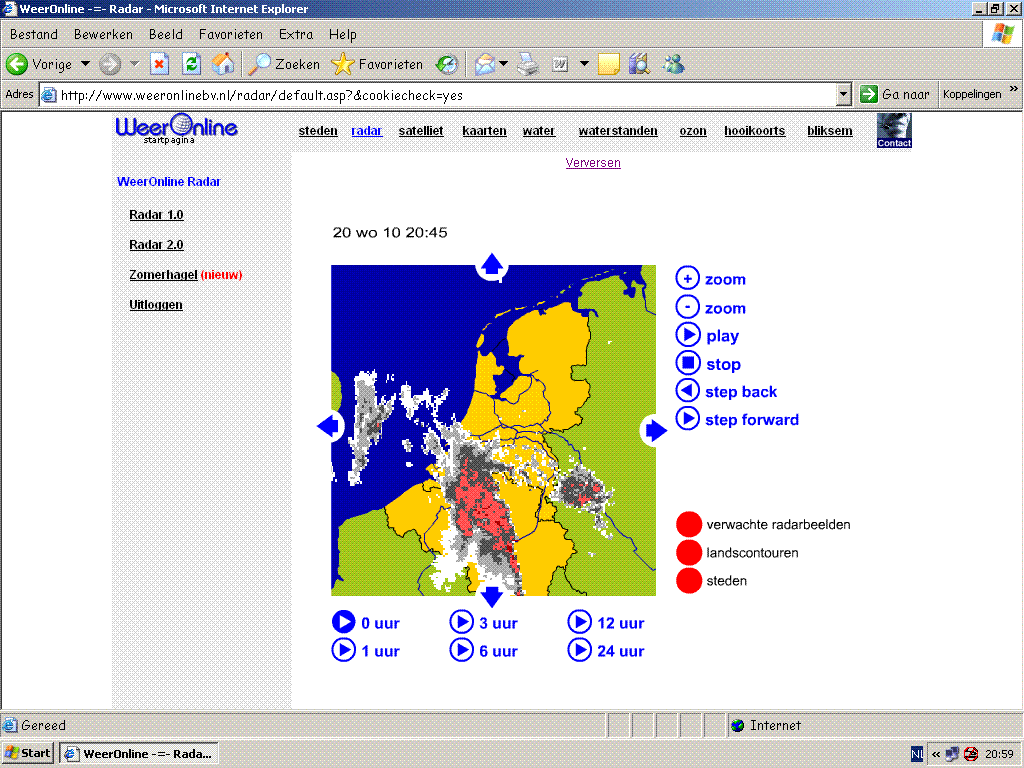This screenshot has width=1024, height=768.
Task: Open the Zomerhagel link in sidebar
Action: click(x=163, y=274)
